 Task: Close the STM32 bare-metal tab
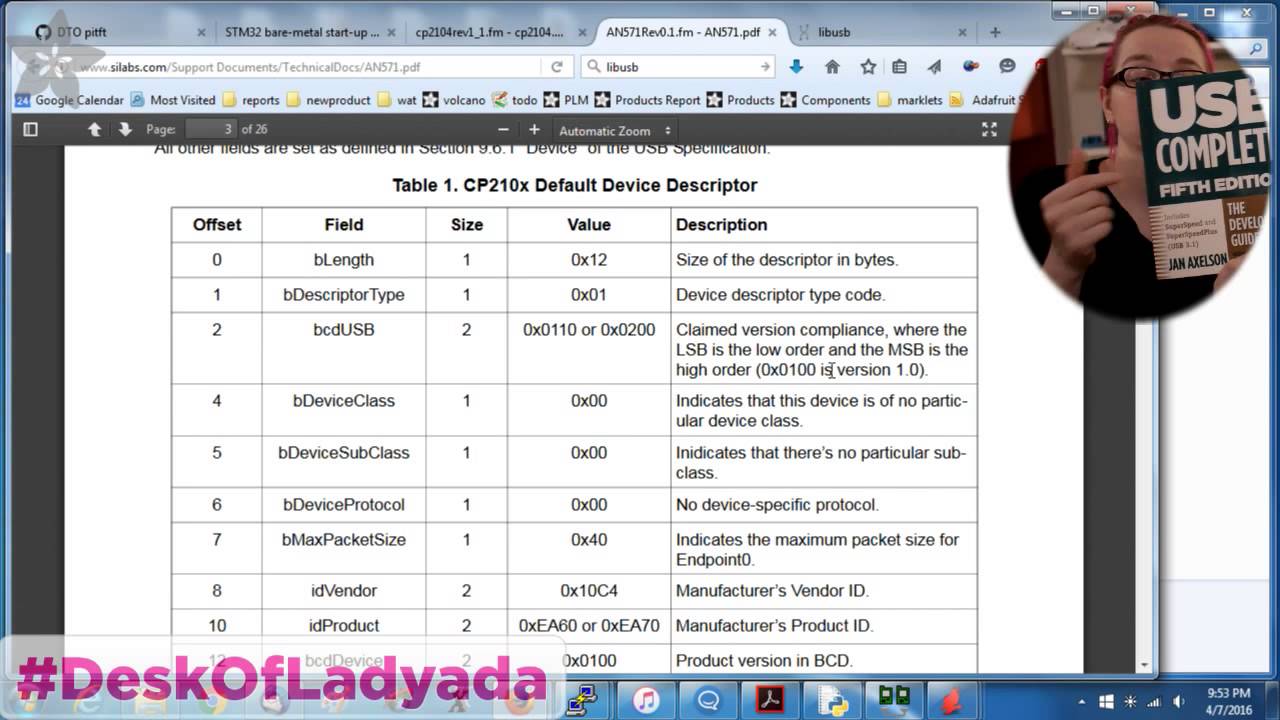[391, 32]
